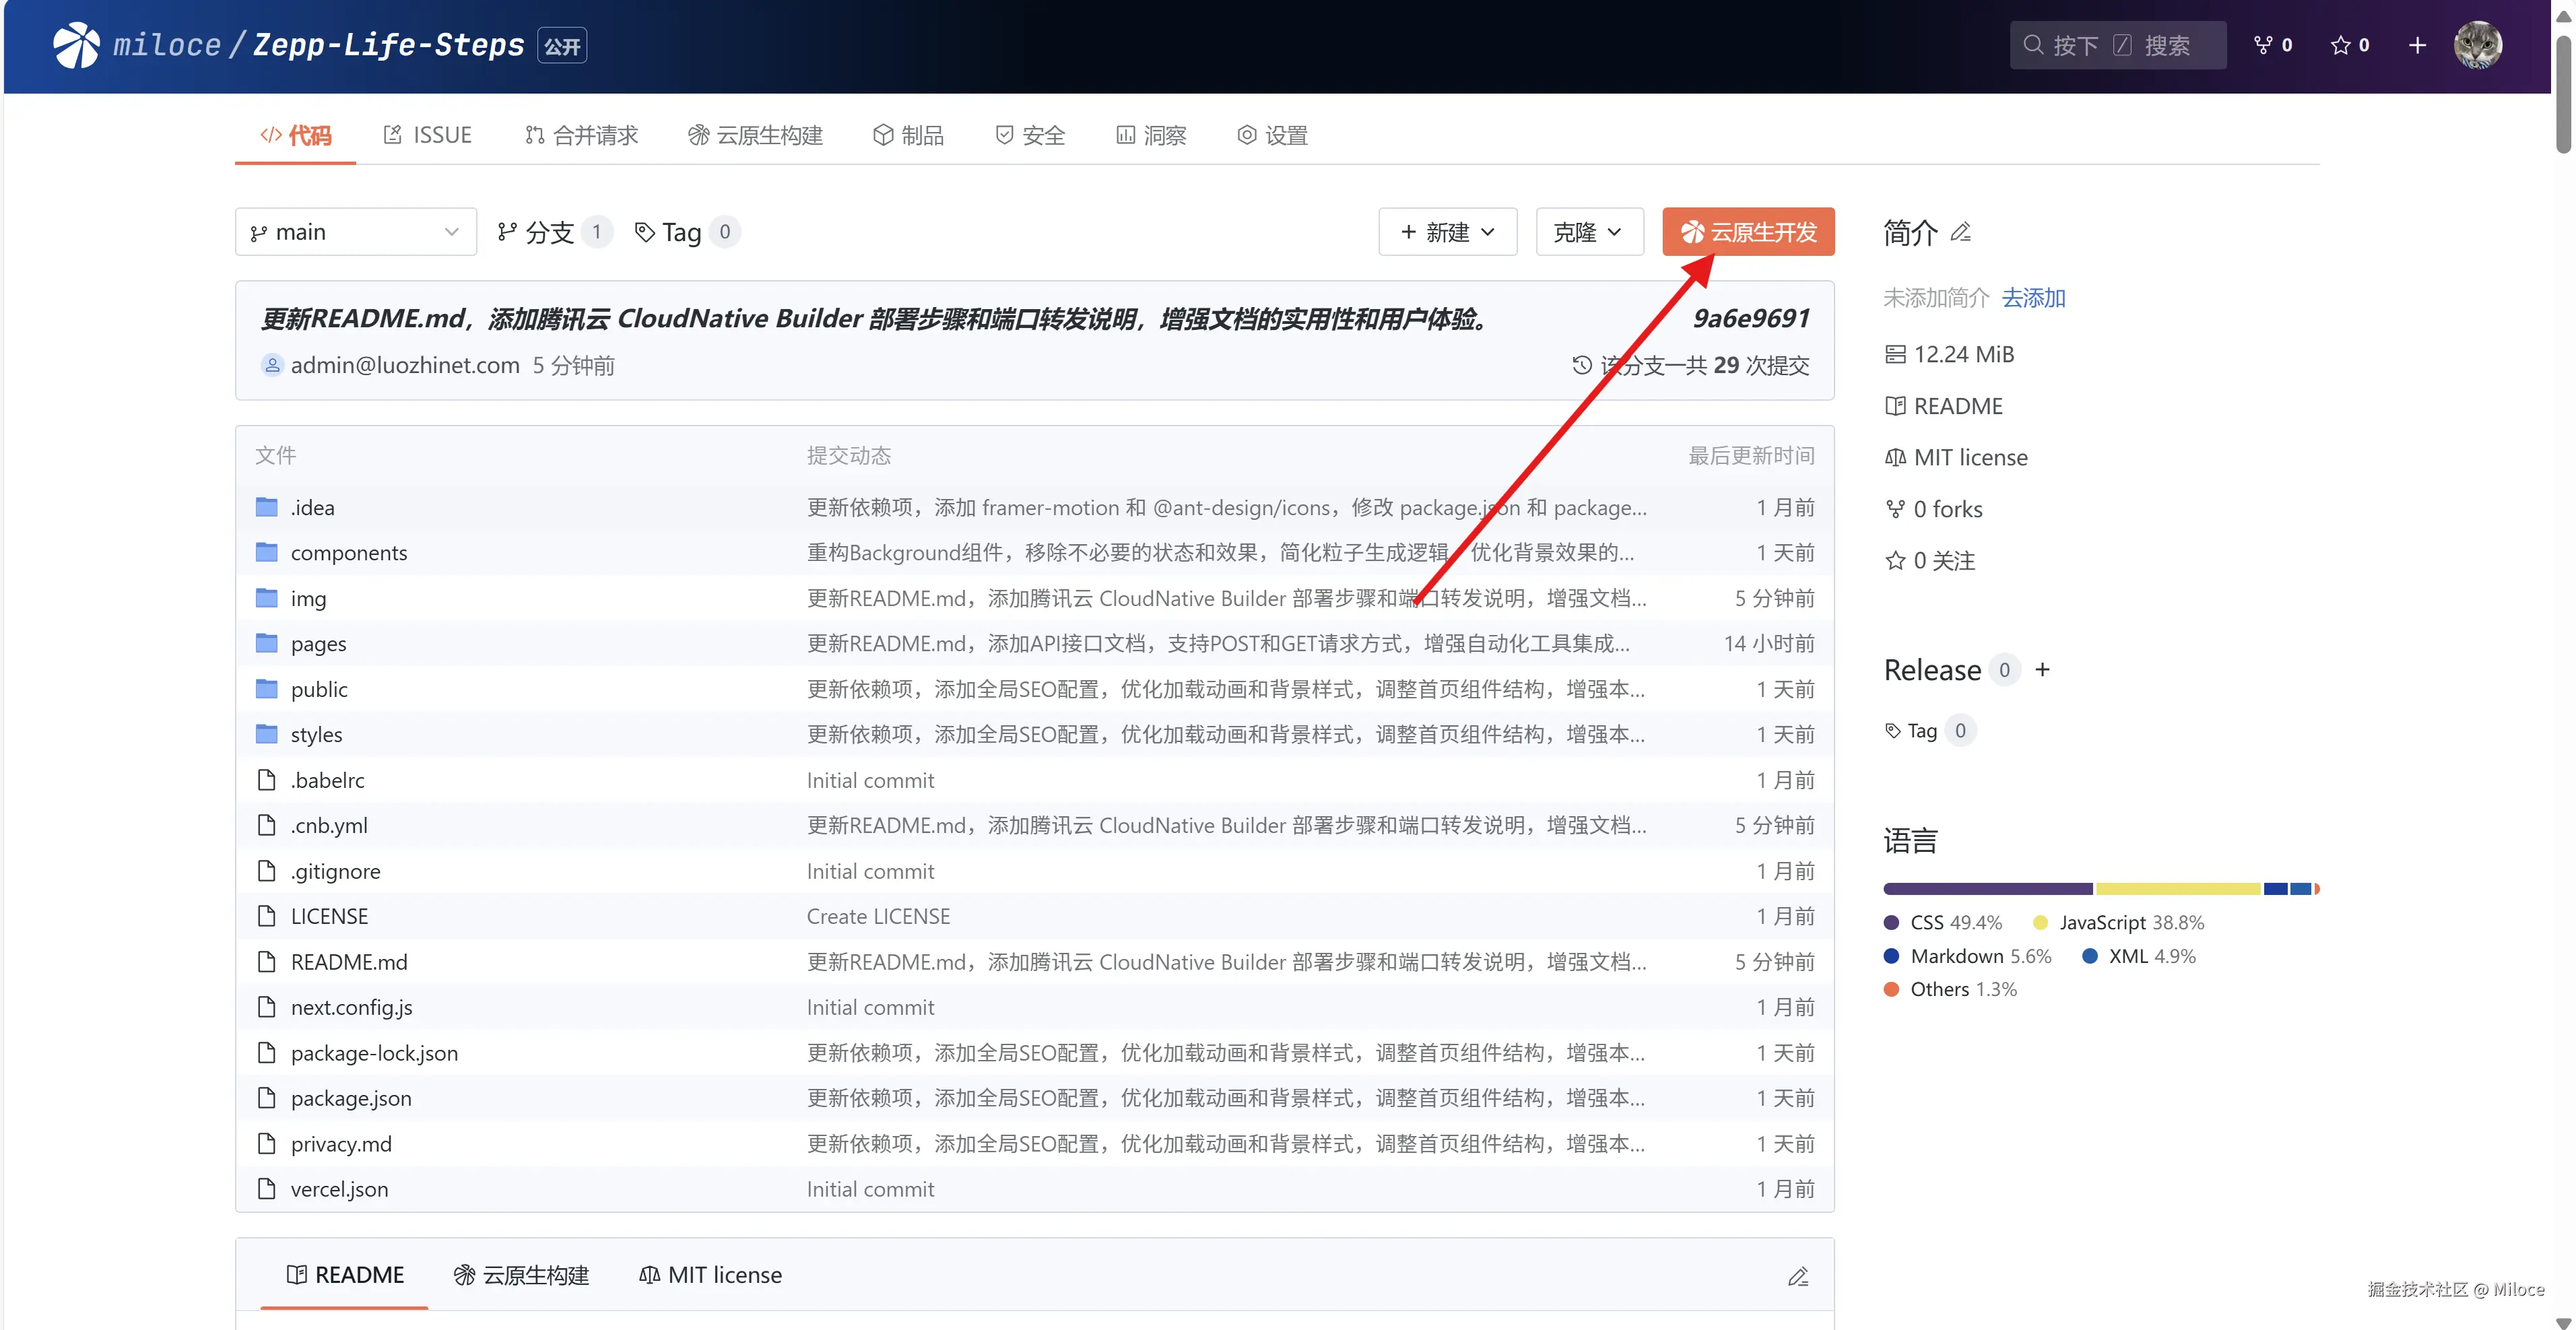Click the fork icon in top header
Screen dimensions: 2576x1330
pos(2264,45)
